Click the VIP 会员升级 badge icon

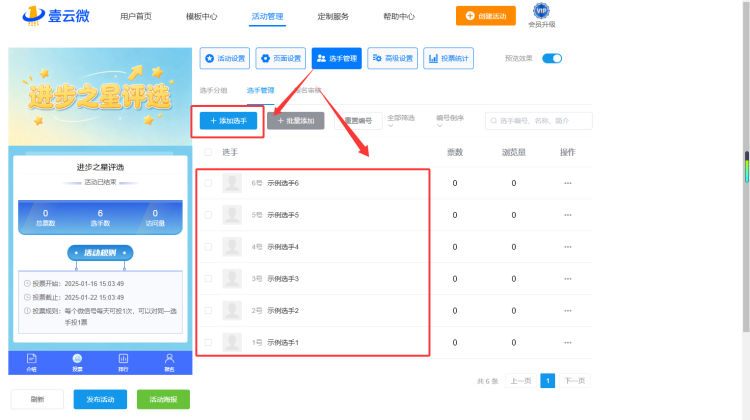(541, 11)
